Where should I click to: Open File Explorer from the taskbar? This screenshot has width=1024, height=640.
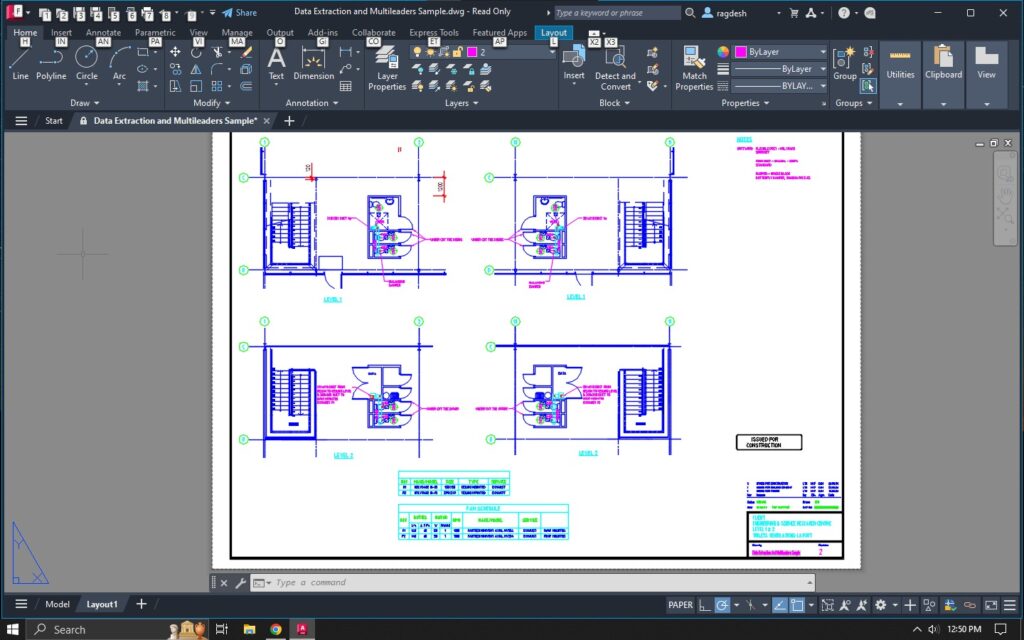coord(249,629)
